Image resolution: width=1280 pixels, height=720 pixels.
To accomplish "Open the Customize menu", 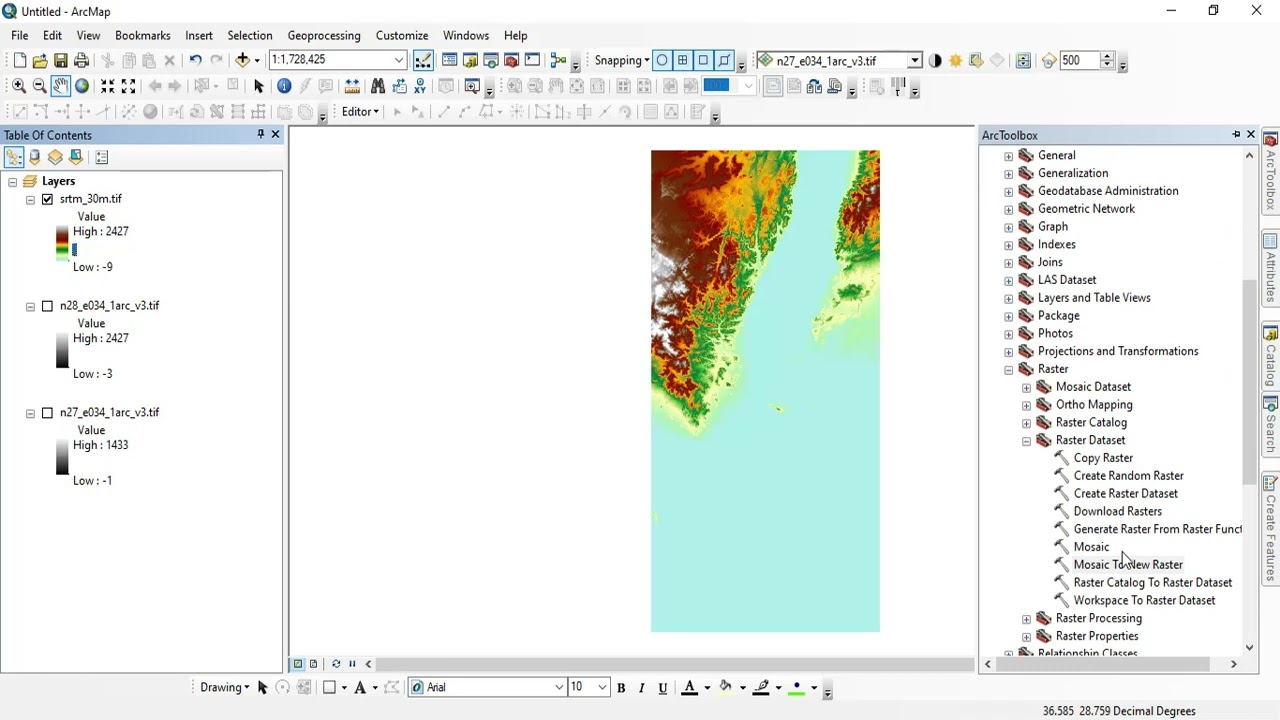I will [x=402, y=36].
